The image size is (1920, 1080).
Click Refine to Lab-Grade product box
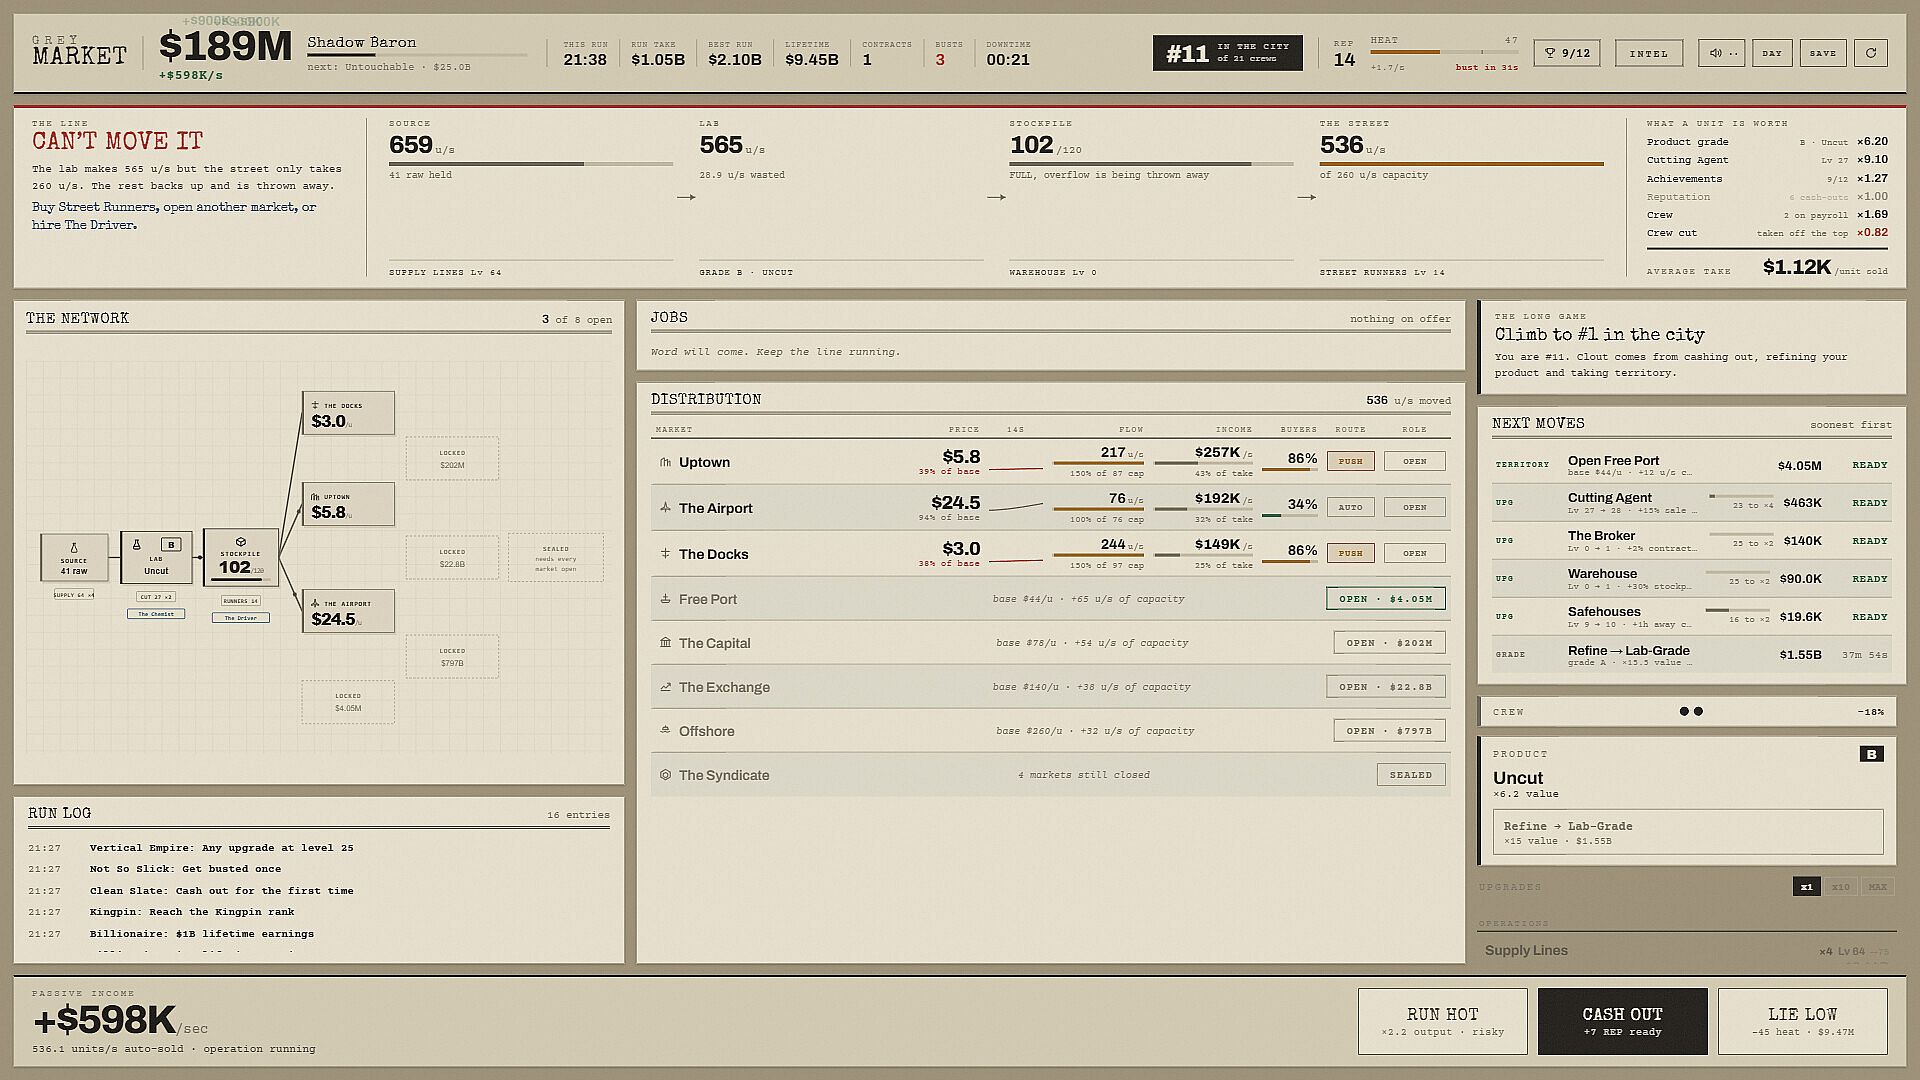click(x=1687, y=832)
